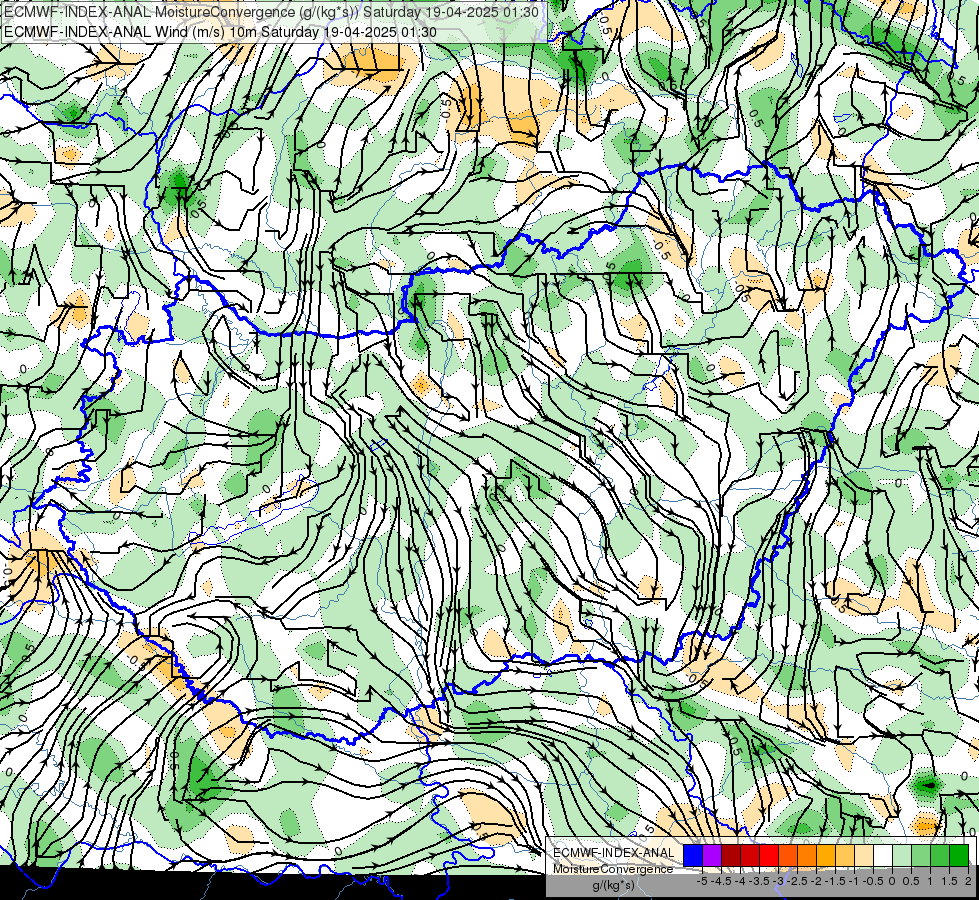Viewport: 979px width, 900px height.
Task: Click the legend label 'MoistureConvergence'
Action: pyautogui.click(x=612, y=869)
